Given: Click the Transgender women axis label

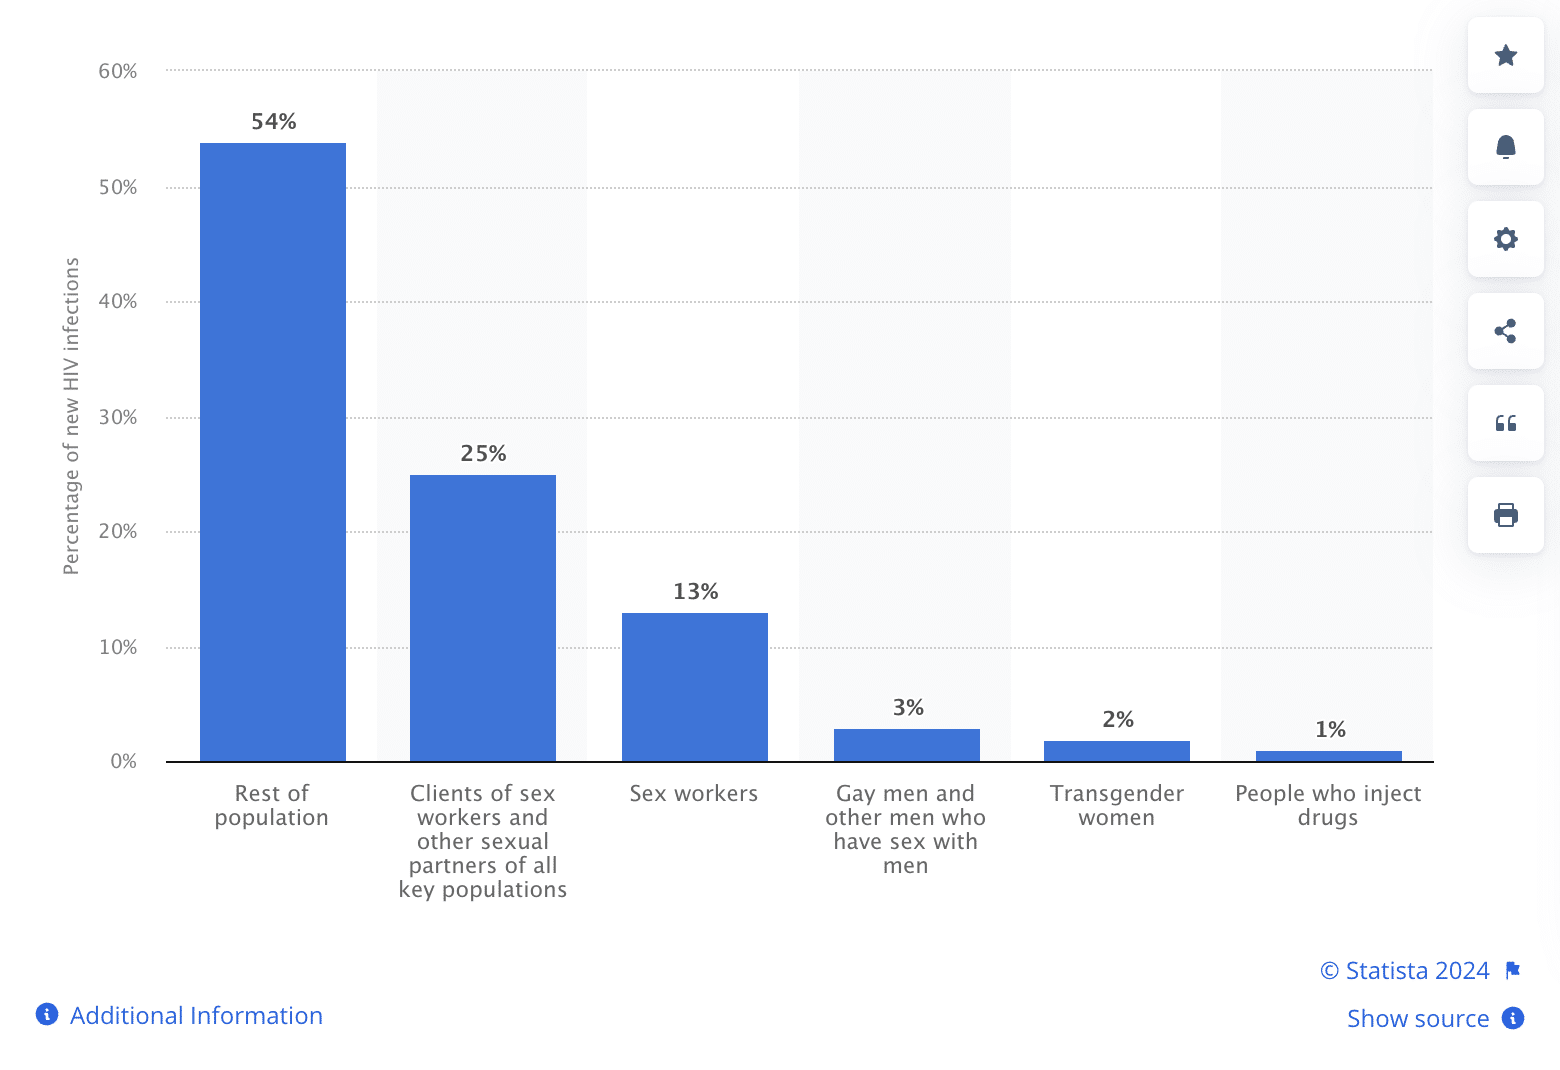Looking at the screenshot, I should (1117, 805).
